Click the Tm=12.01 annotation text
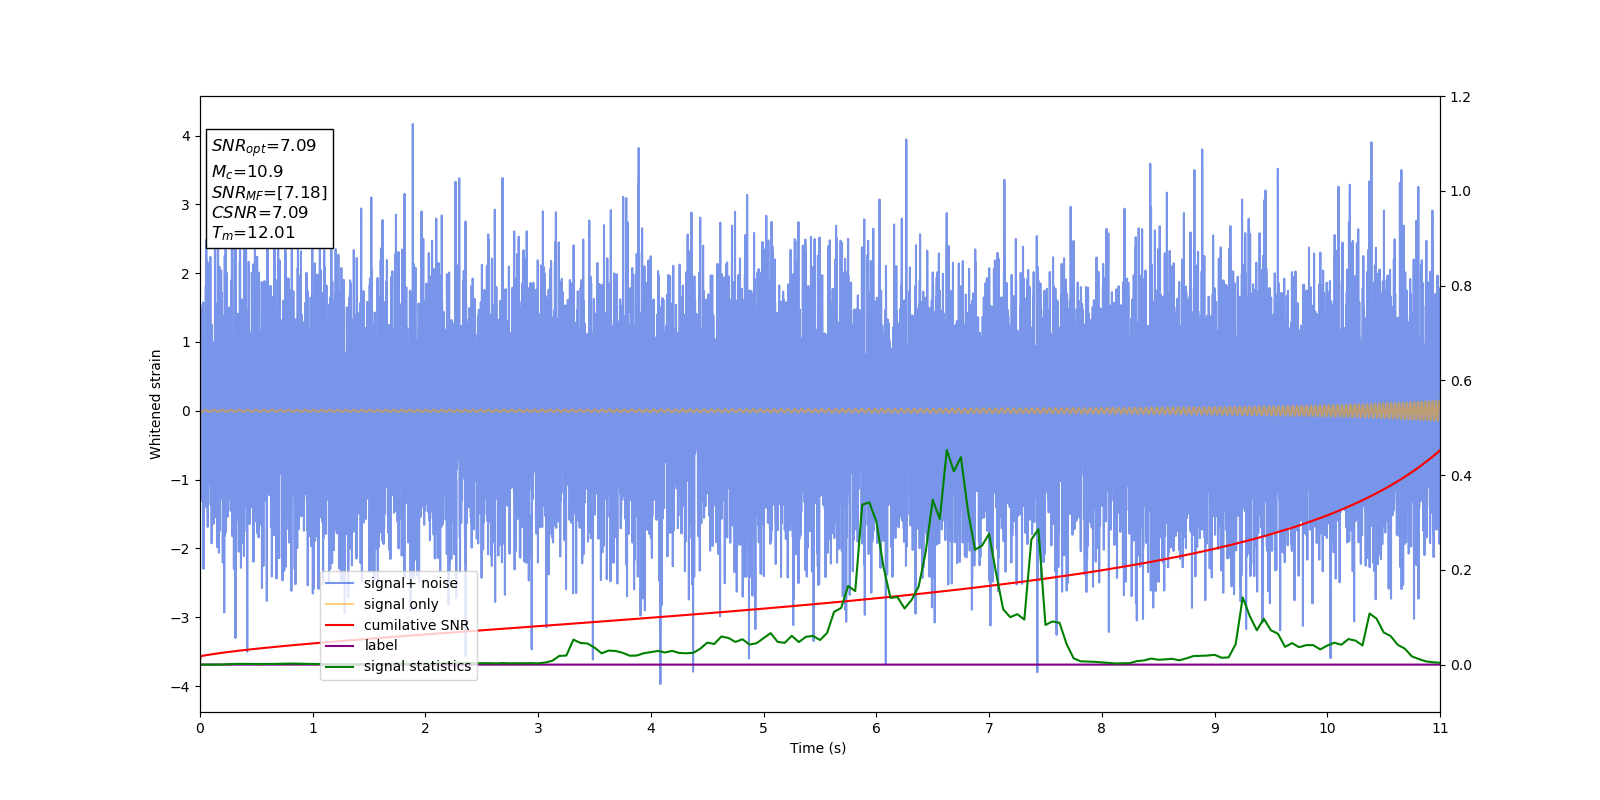The image size is (1600, 800). [x=253, y=233]
